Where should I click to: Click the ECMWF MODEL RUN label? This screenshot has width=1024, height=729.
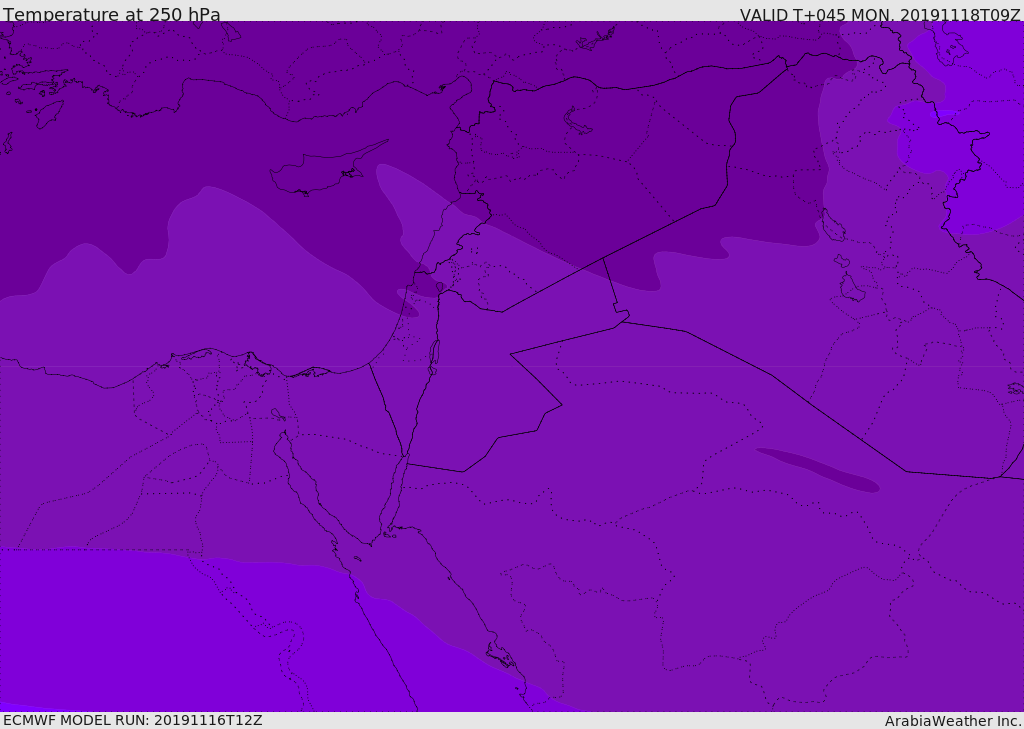[132, 720]
